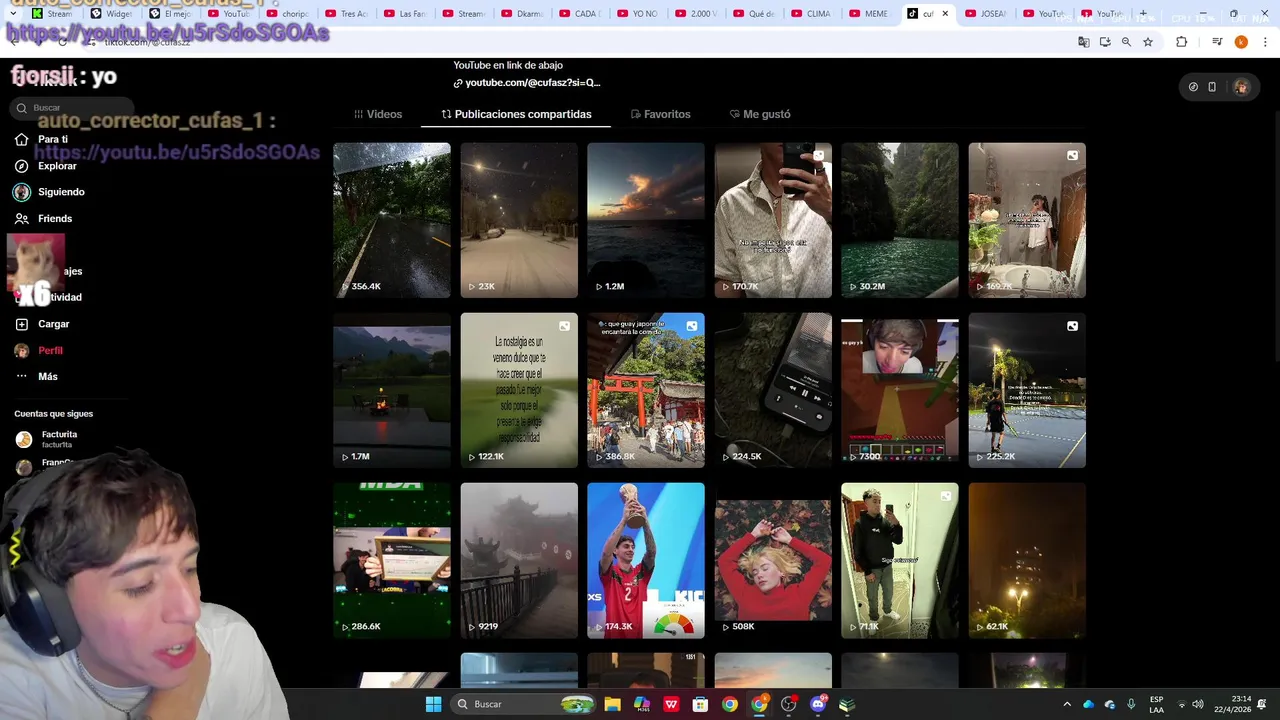
Task: Go to Para ti feed
Action: (53, 139)
